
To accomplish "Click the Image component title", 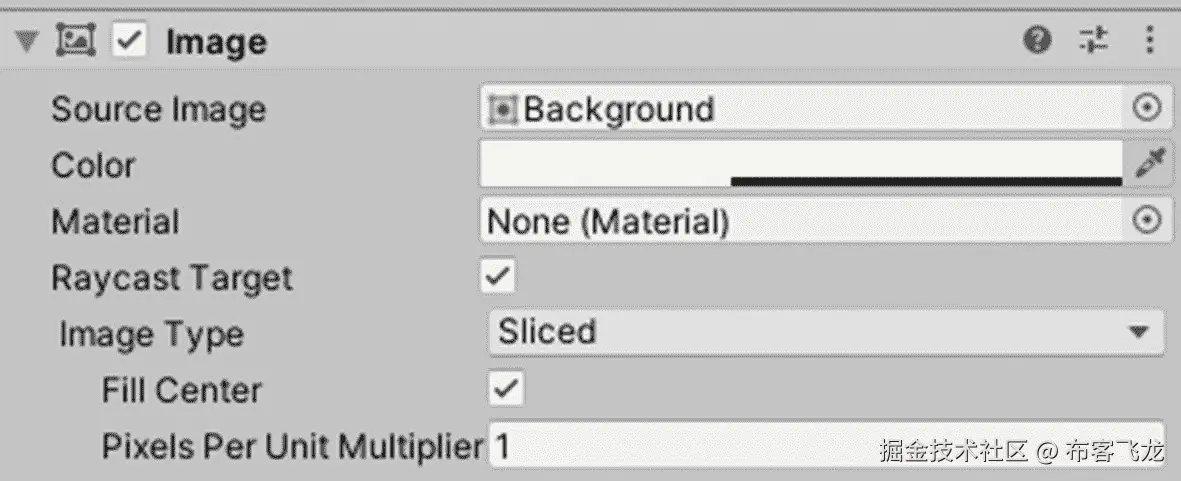I will 216,42.
